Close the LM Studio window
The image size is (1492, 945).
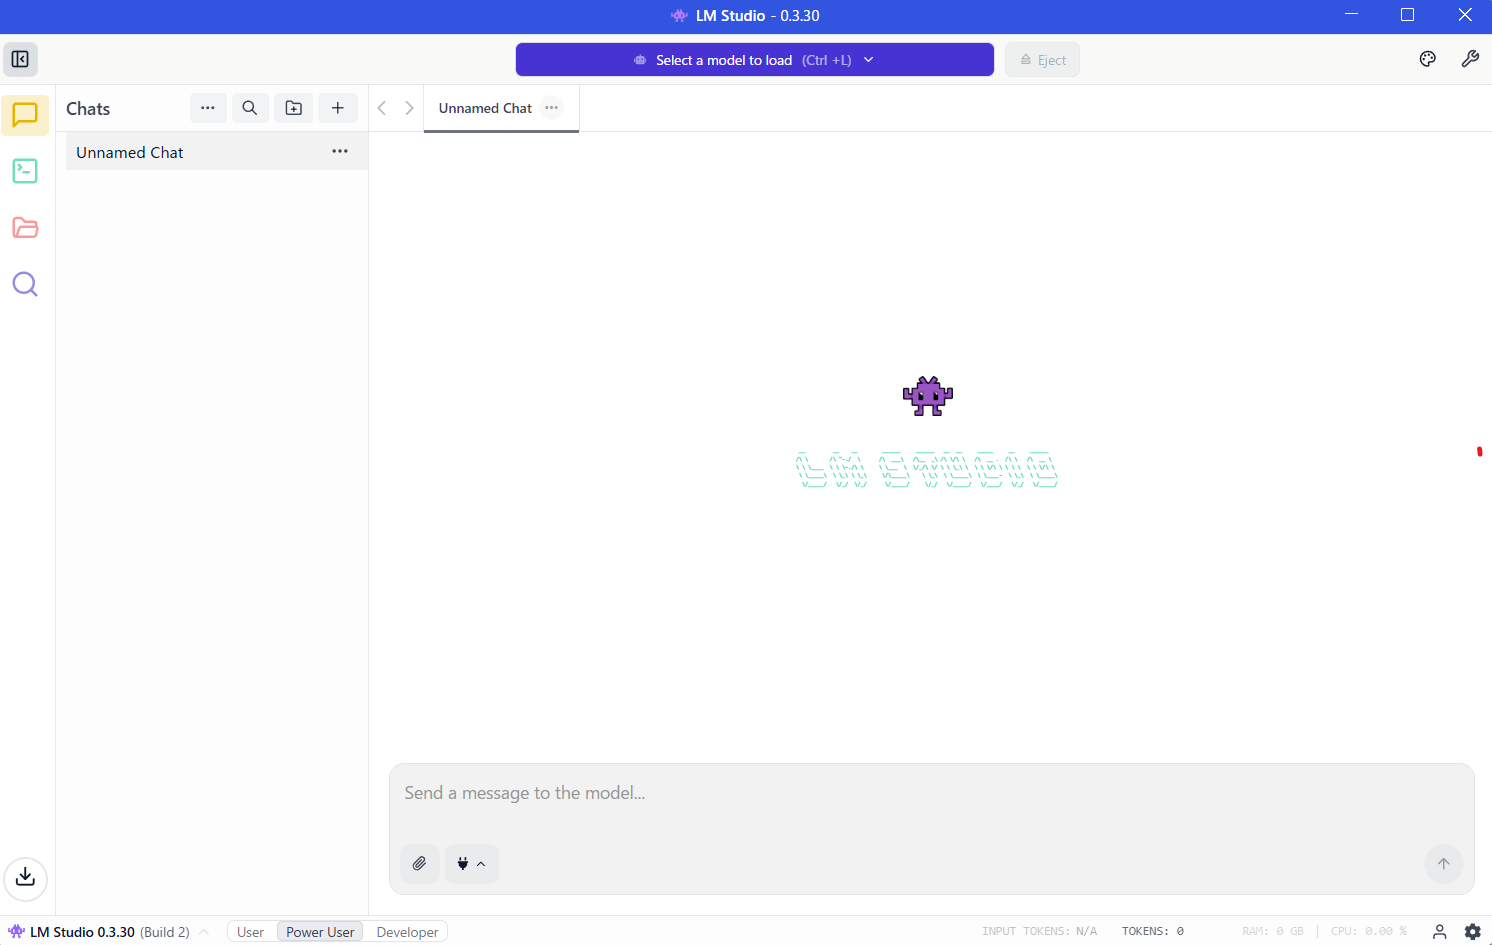pos(1465,15)
